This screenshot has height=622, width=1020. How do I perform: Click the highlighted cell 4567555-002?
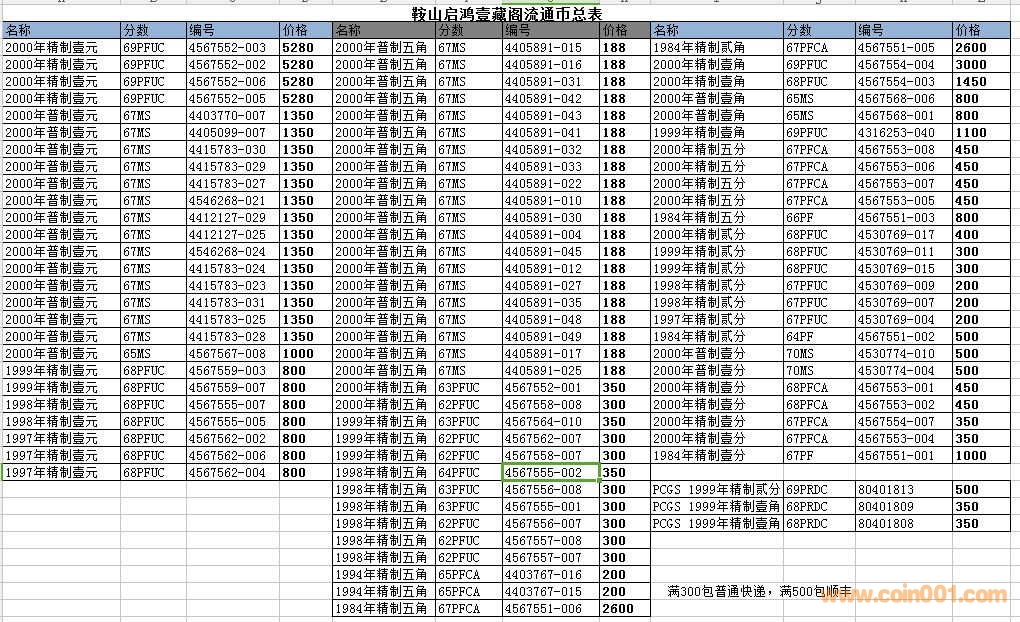[x=549, y=473]
